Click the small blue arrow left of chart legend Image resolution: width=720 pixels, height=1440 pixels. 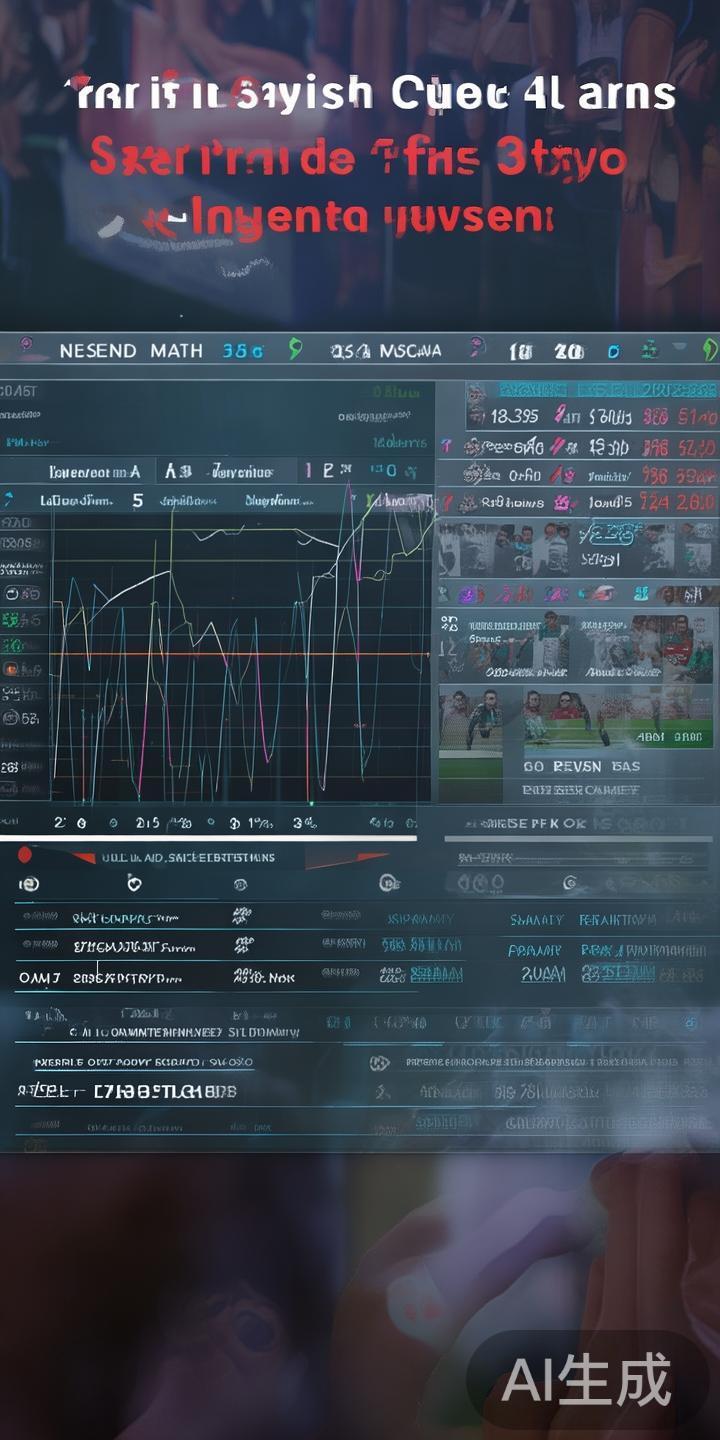click(x=8, y=499)
